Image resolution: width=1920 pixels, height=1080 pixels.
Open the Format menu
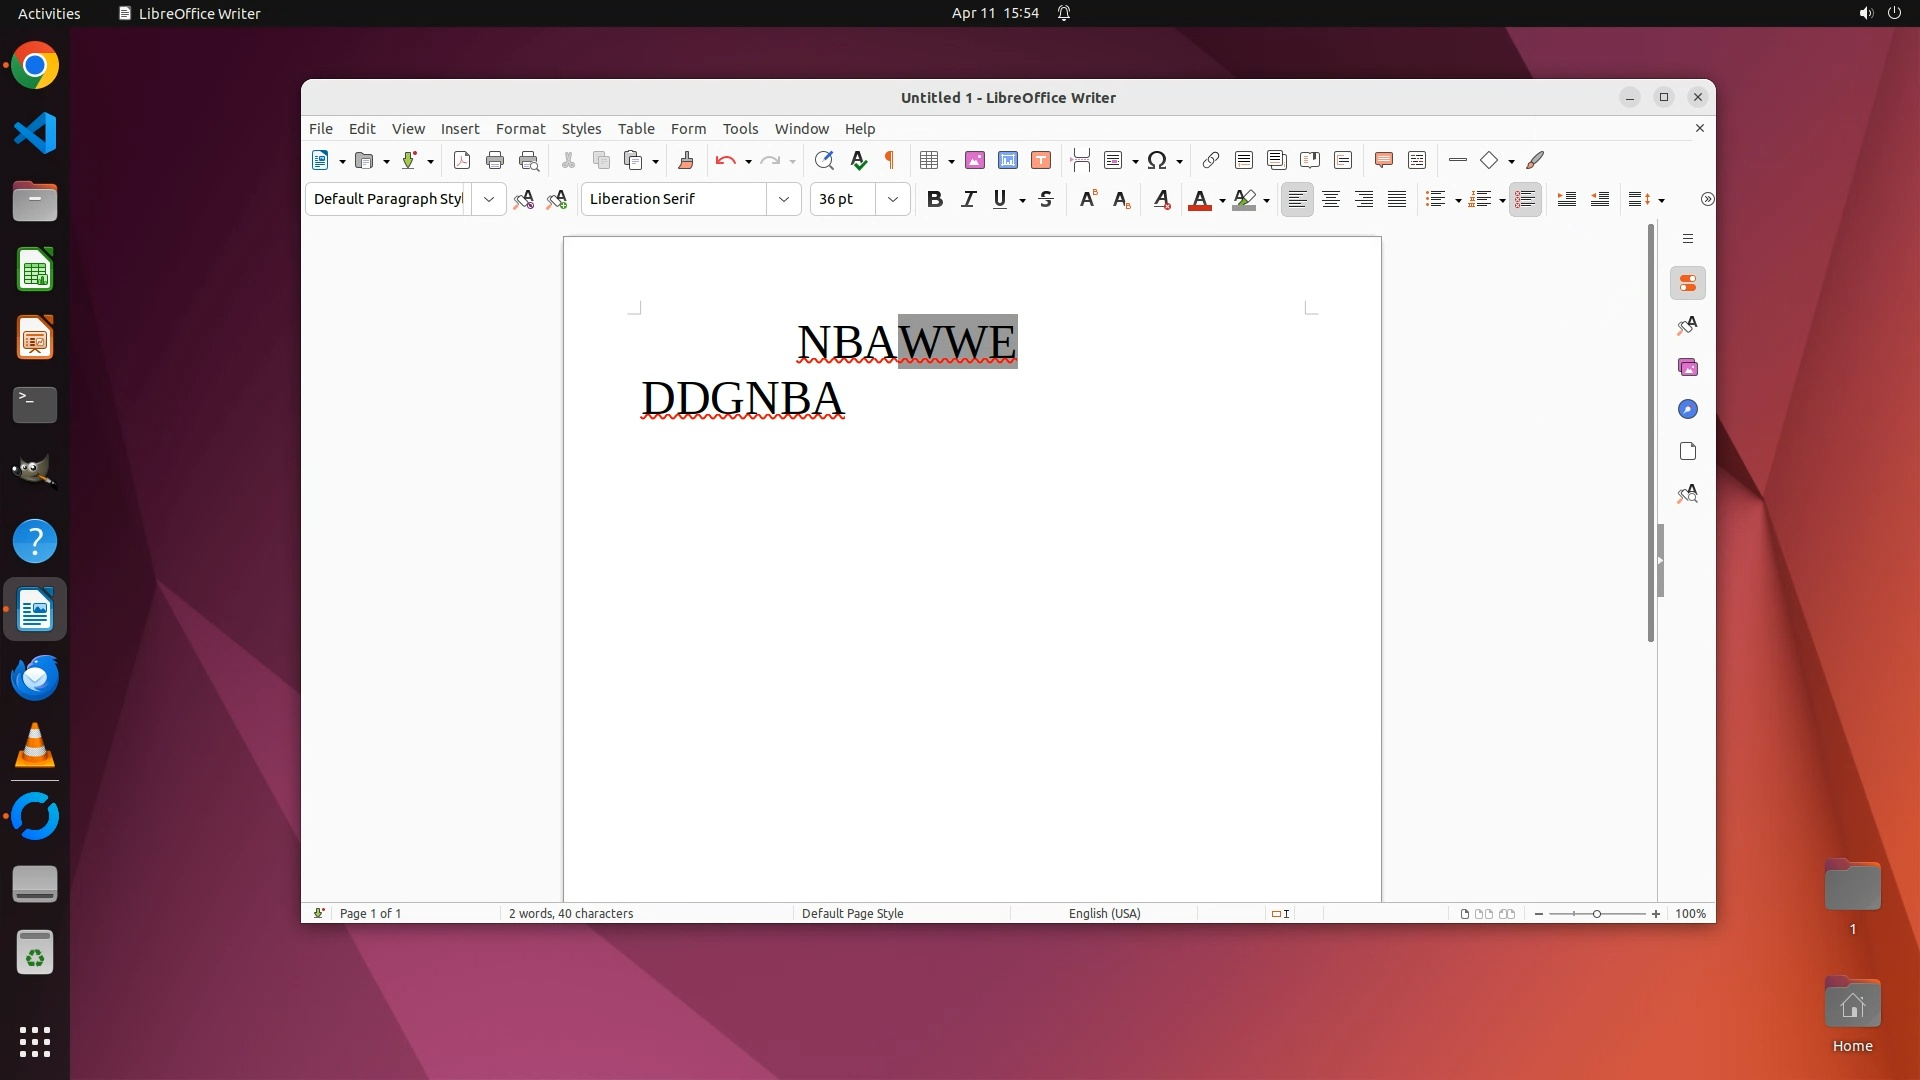pyautogui.click(x=520, y=129)
